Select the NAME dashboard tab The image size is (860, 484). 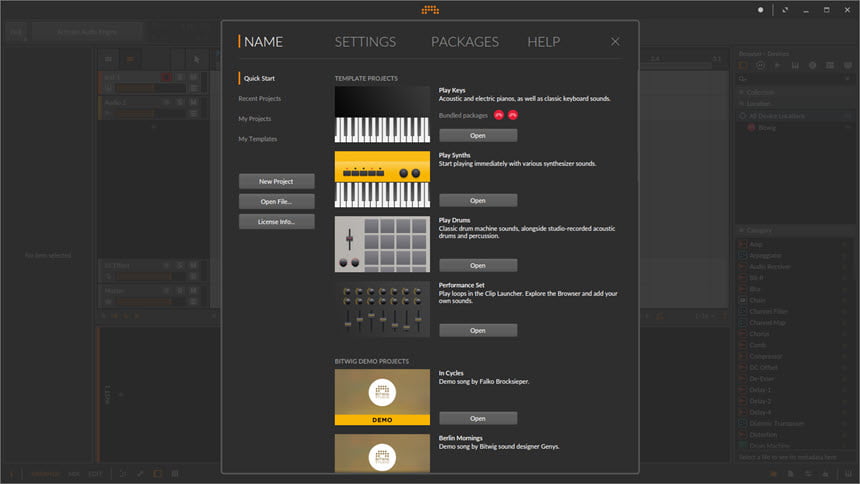coord(263,42)
